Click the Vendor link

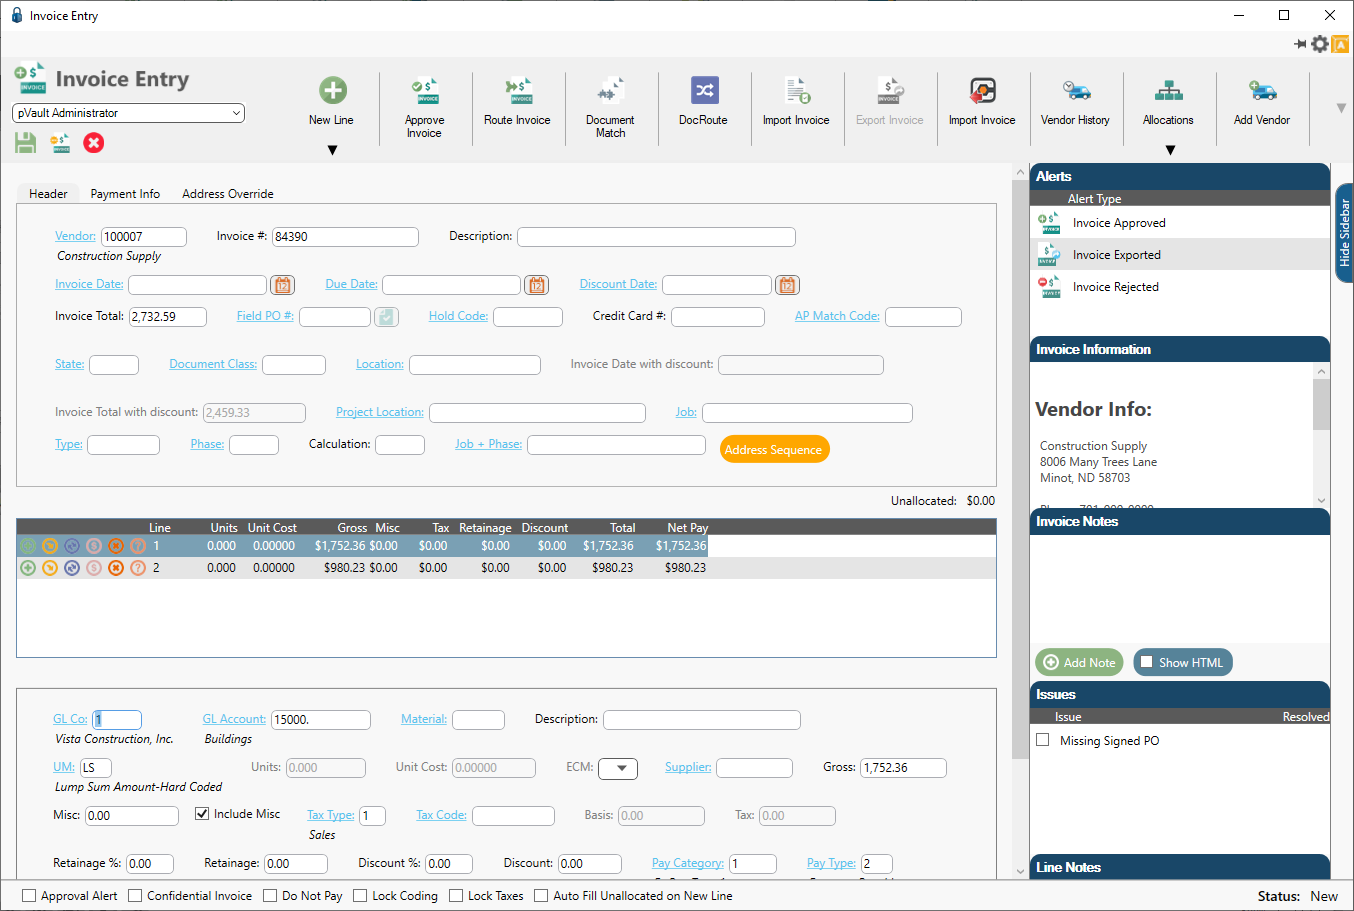(75, 236)
